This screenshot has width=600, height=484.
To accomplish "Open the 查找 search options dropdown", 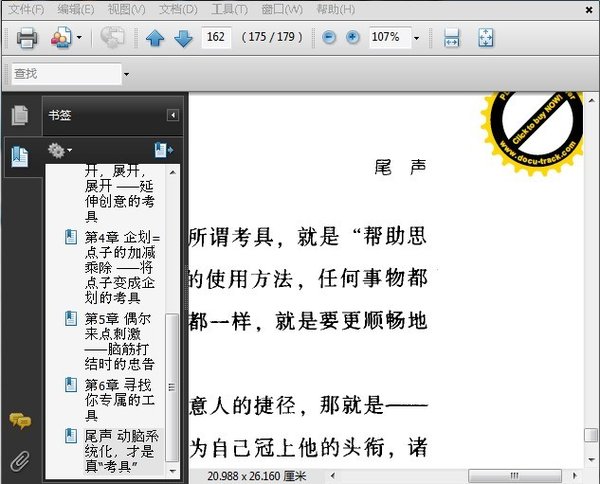I will pos(126,74).
